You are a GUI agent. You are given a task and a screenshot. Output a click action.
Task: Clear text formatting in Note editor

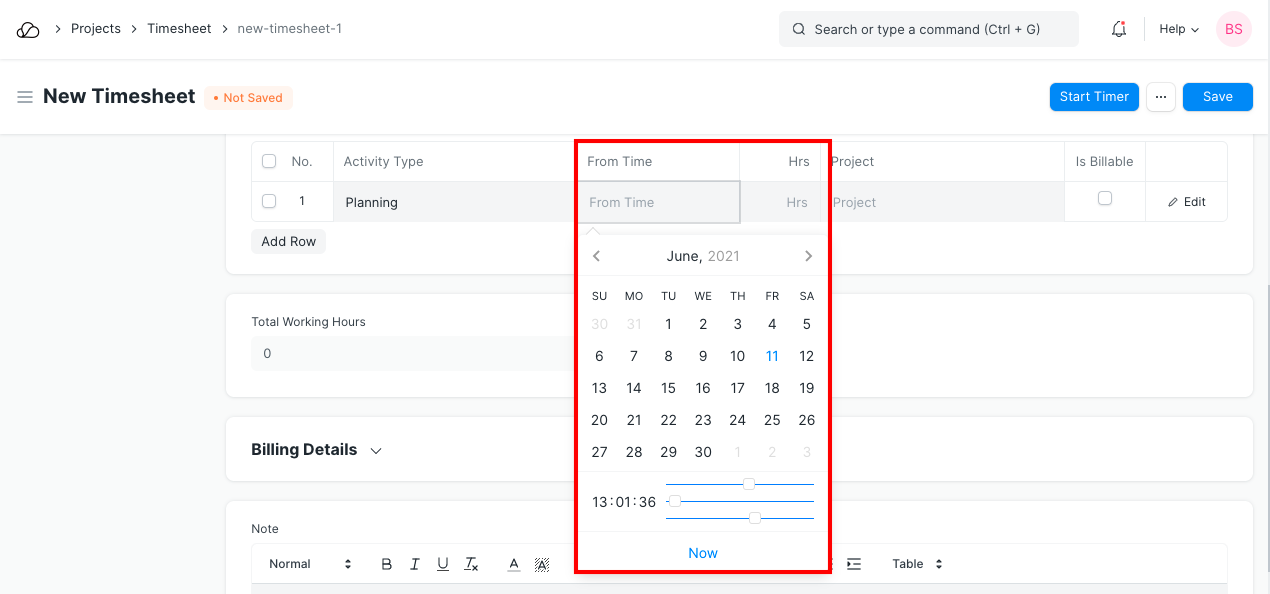[472, 564]
